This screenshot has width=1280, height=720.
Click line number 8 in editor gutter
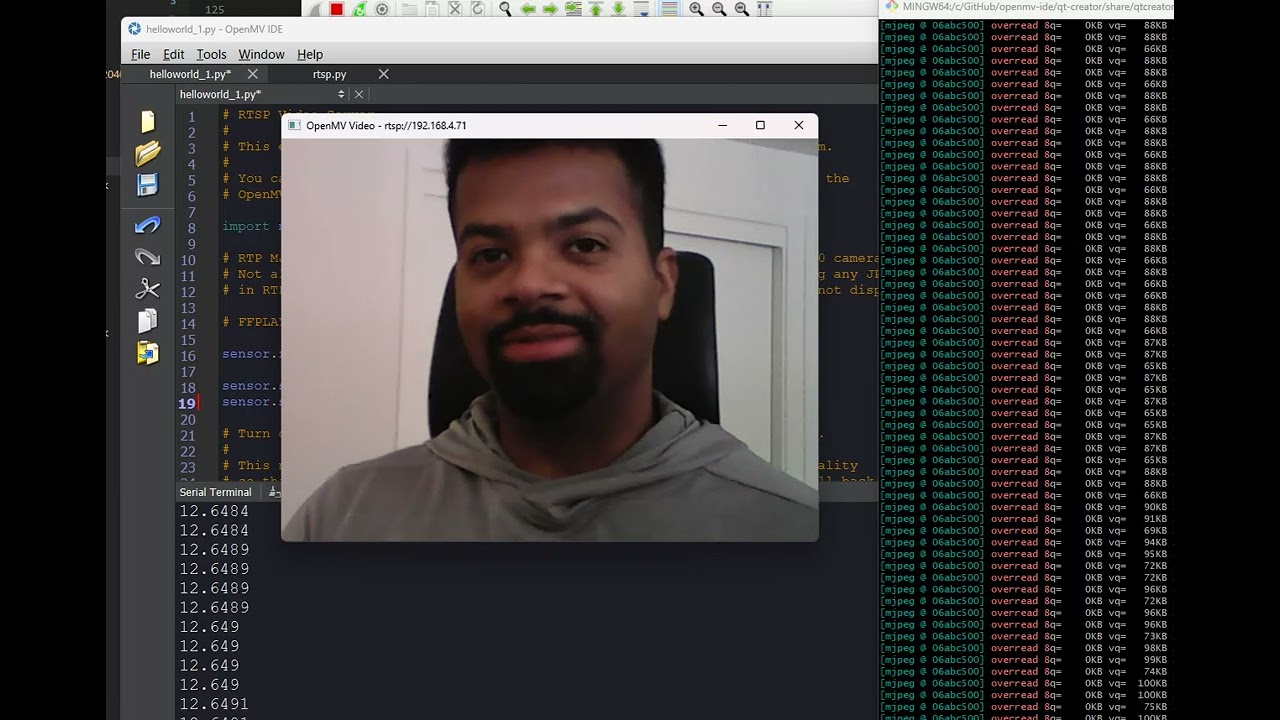tap(191, 228)
